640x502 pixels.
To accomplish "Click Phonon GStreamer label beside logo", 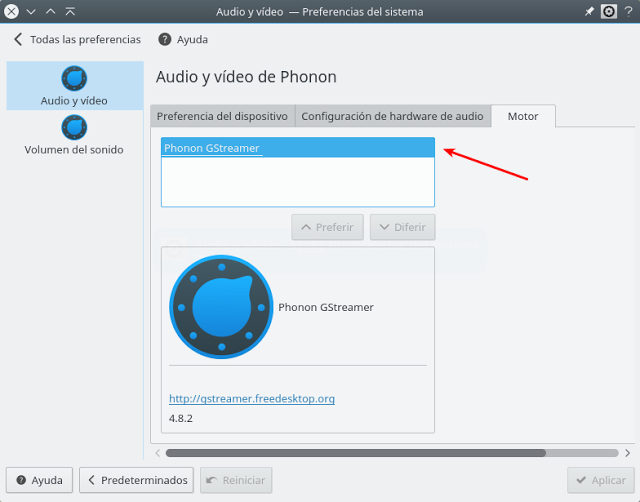I will [x=326, y=307].
